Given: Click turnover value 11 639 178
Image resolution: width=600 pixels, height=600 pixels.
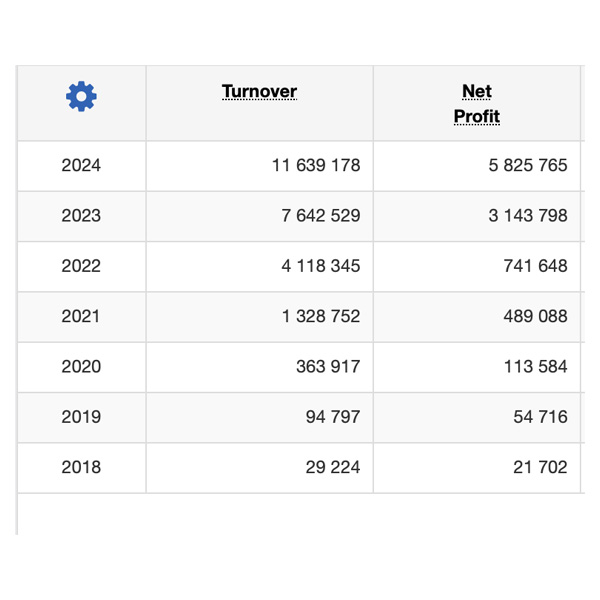Looking at the screenshot, I should coord(315,165).
